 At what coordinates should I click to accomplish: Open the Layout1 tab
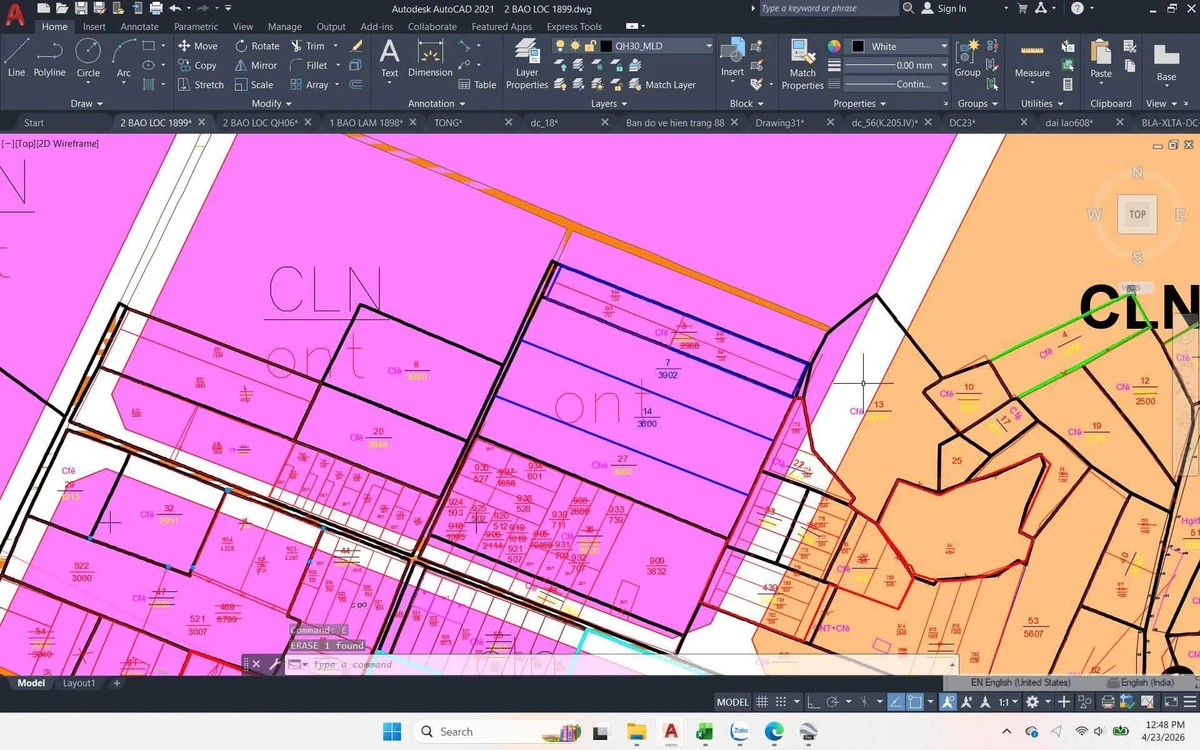point(79,683)
